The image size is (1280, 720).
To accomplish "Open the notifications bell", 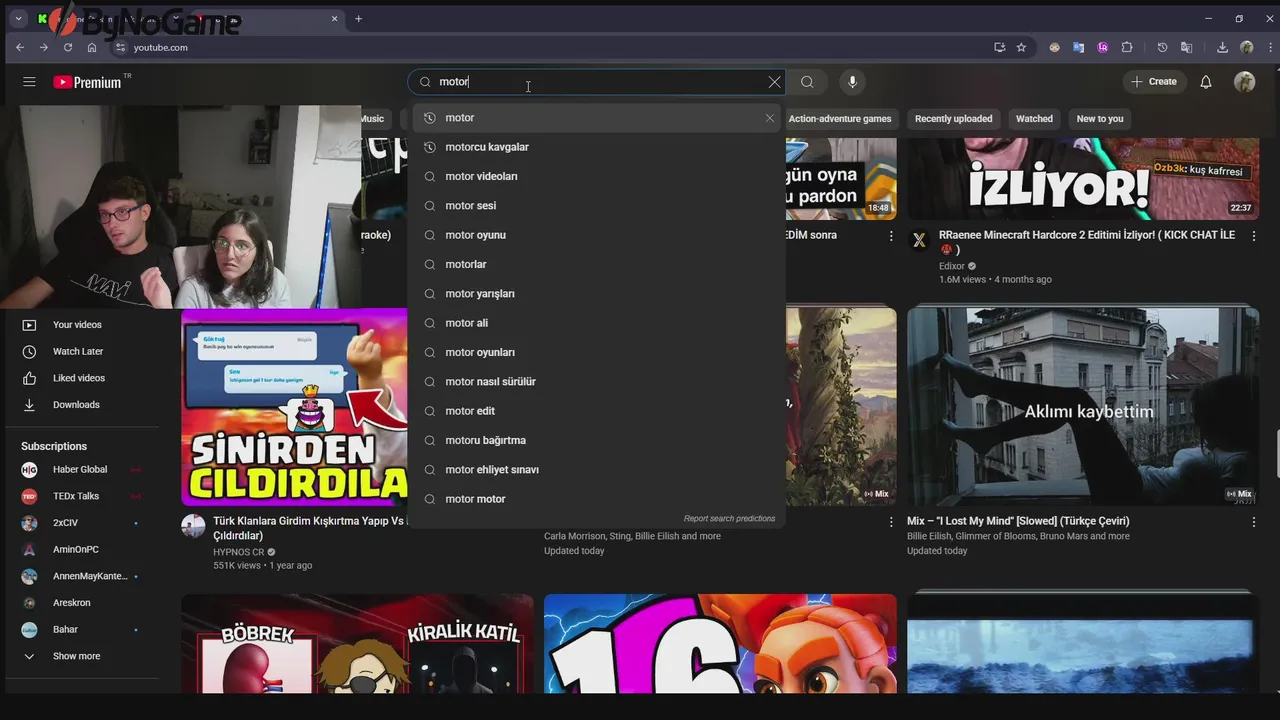I will [x=1206, y=82].
